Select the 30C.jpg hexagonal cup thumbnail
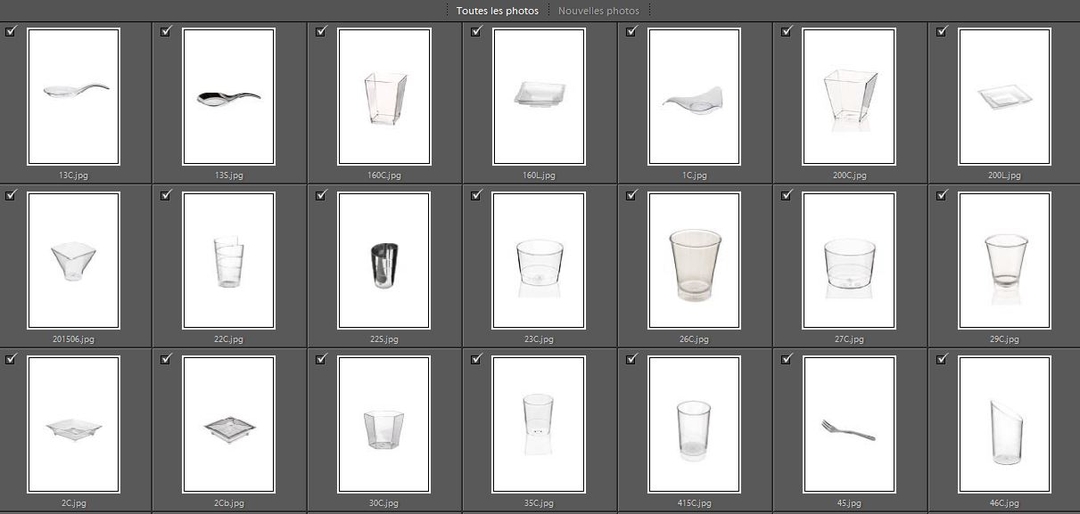The height and width of the screenshot is (514, 1080). pos(384,424)
